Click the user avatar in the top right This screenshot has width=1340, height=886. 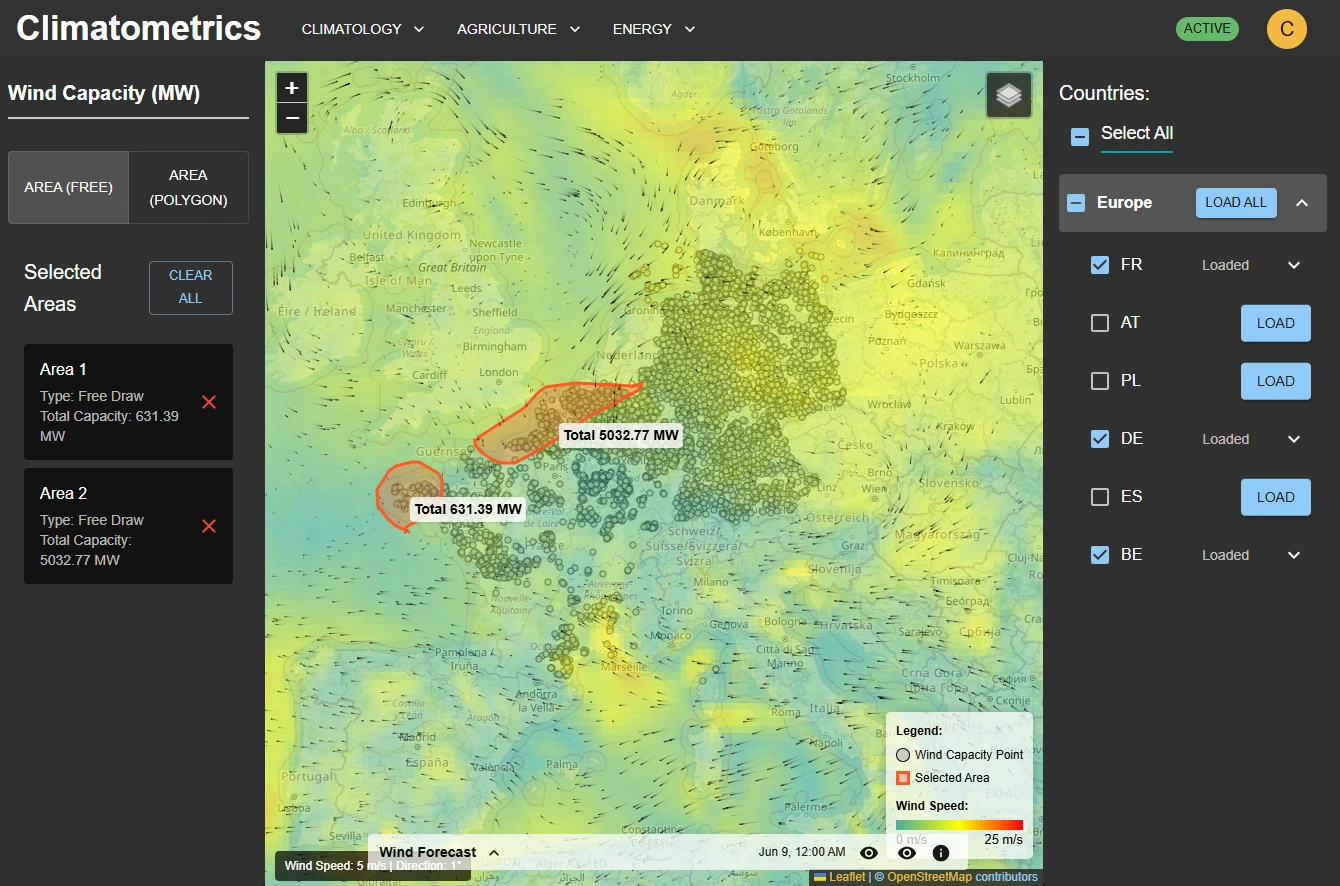pyautogui.click(x=1287, y=28)
